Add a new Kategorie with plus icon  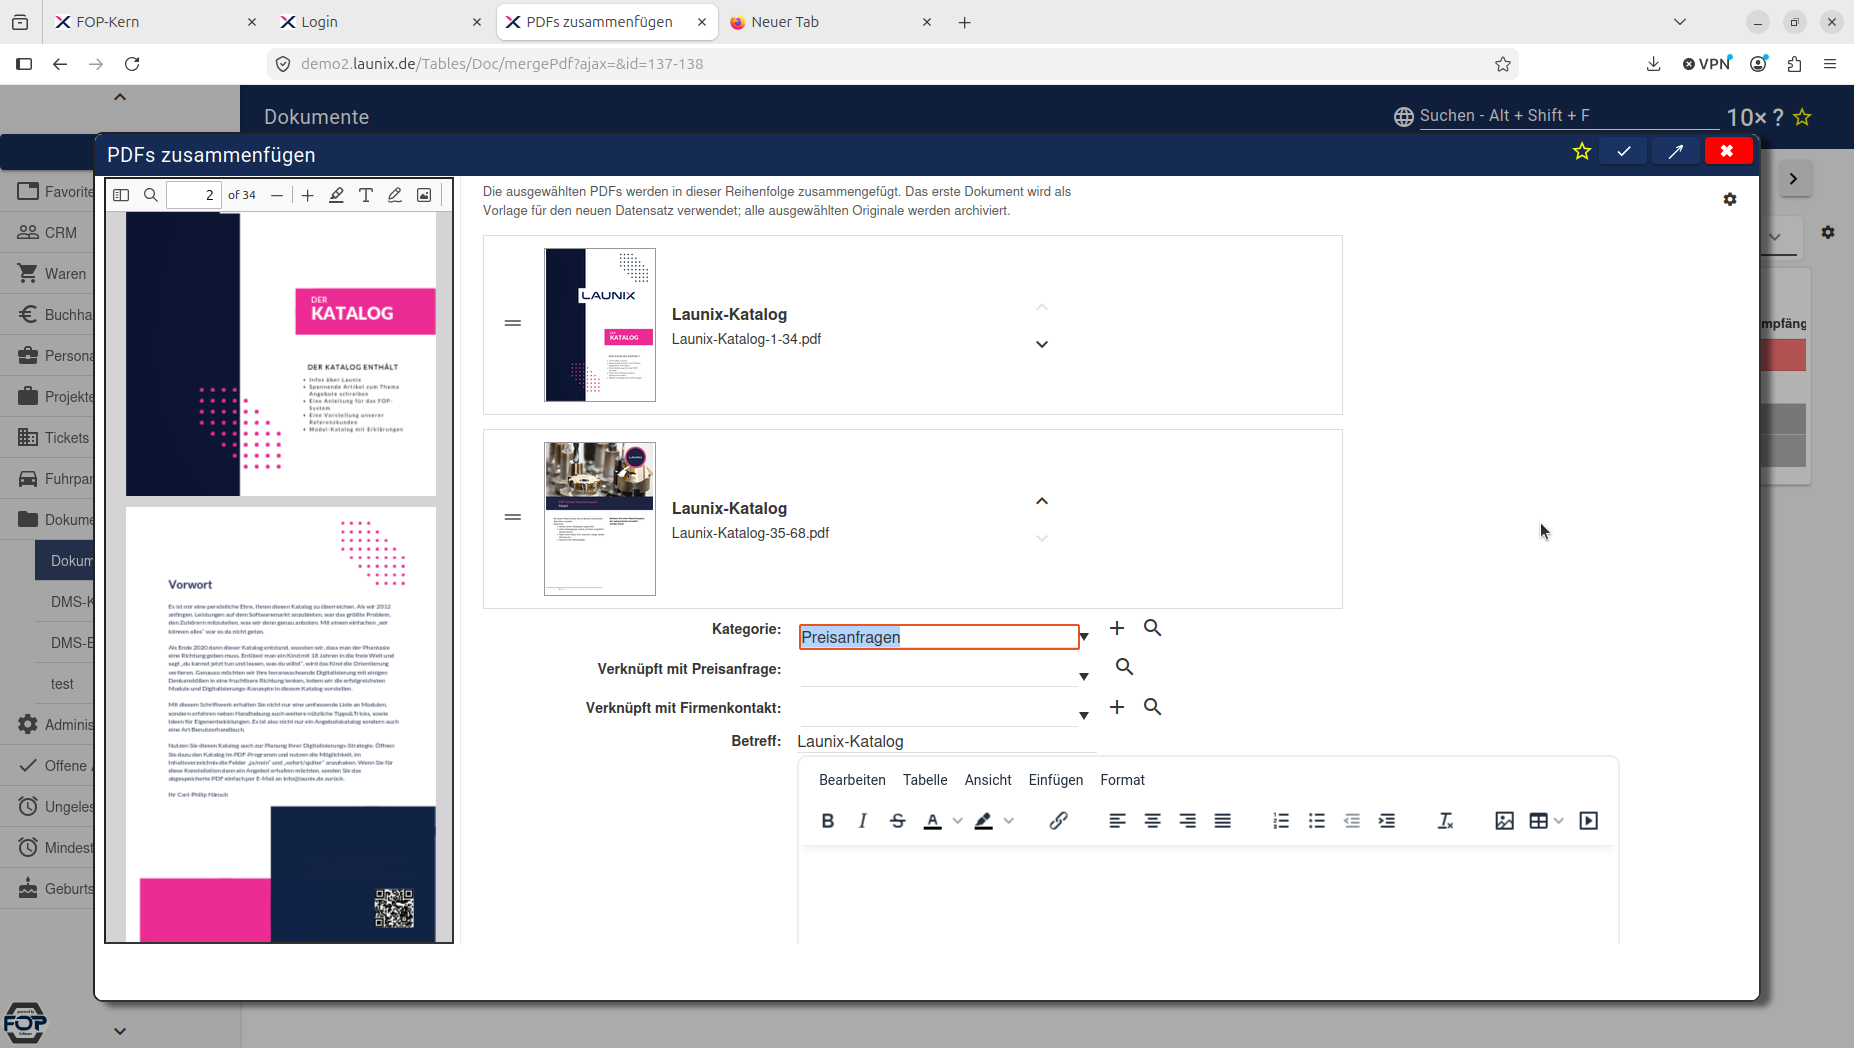coord(1117,628)
